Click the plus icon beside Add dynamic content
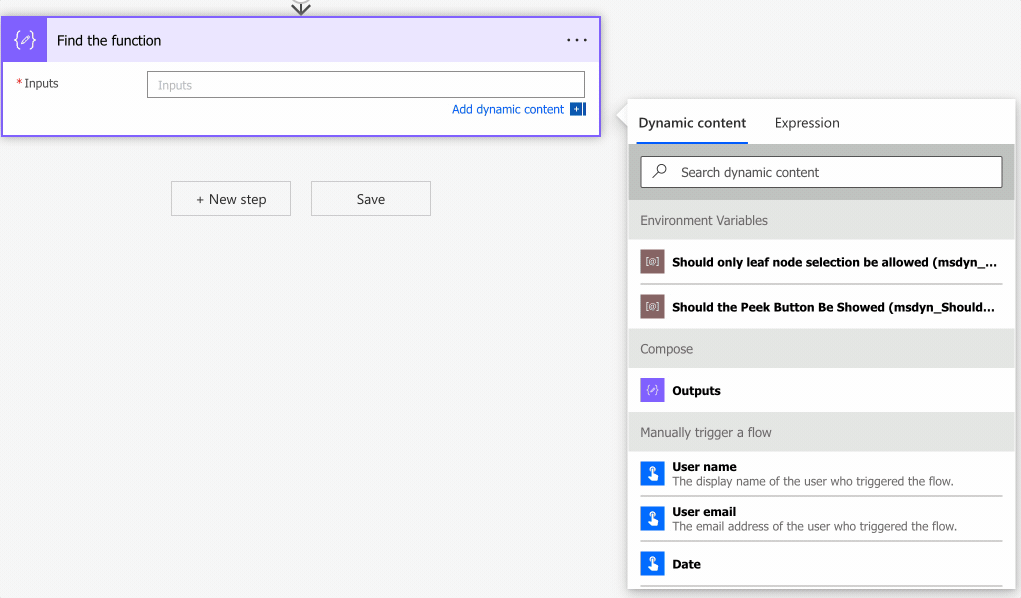The width and height of the screenshot is (1021, 598). (577, 109)
